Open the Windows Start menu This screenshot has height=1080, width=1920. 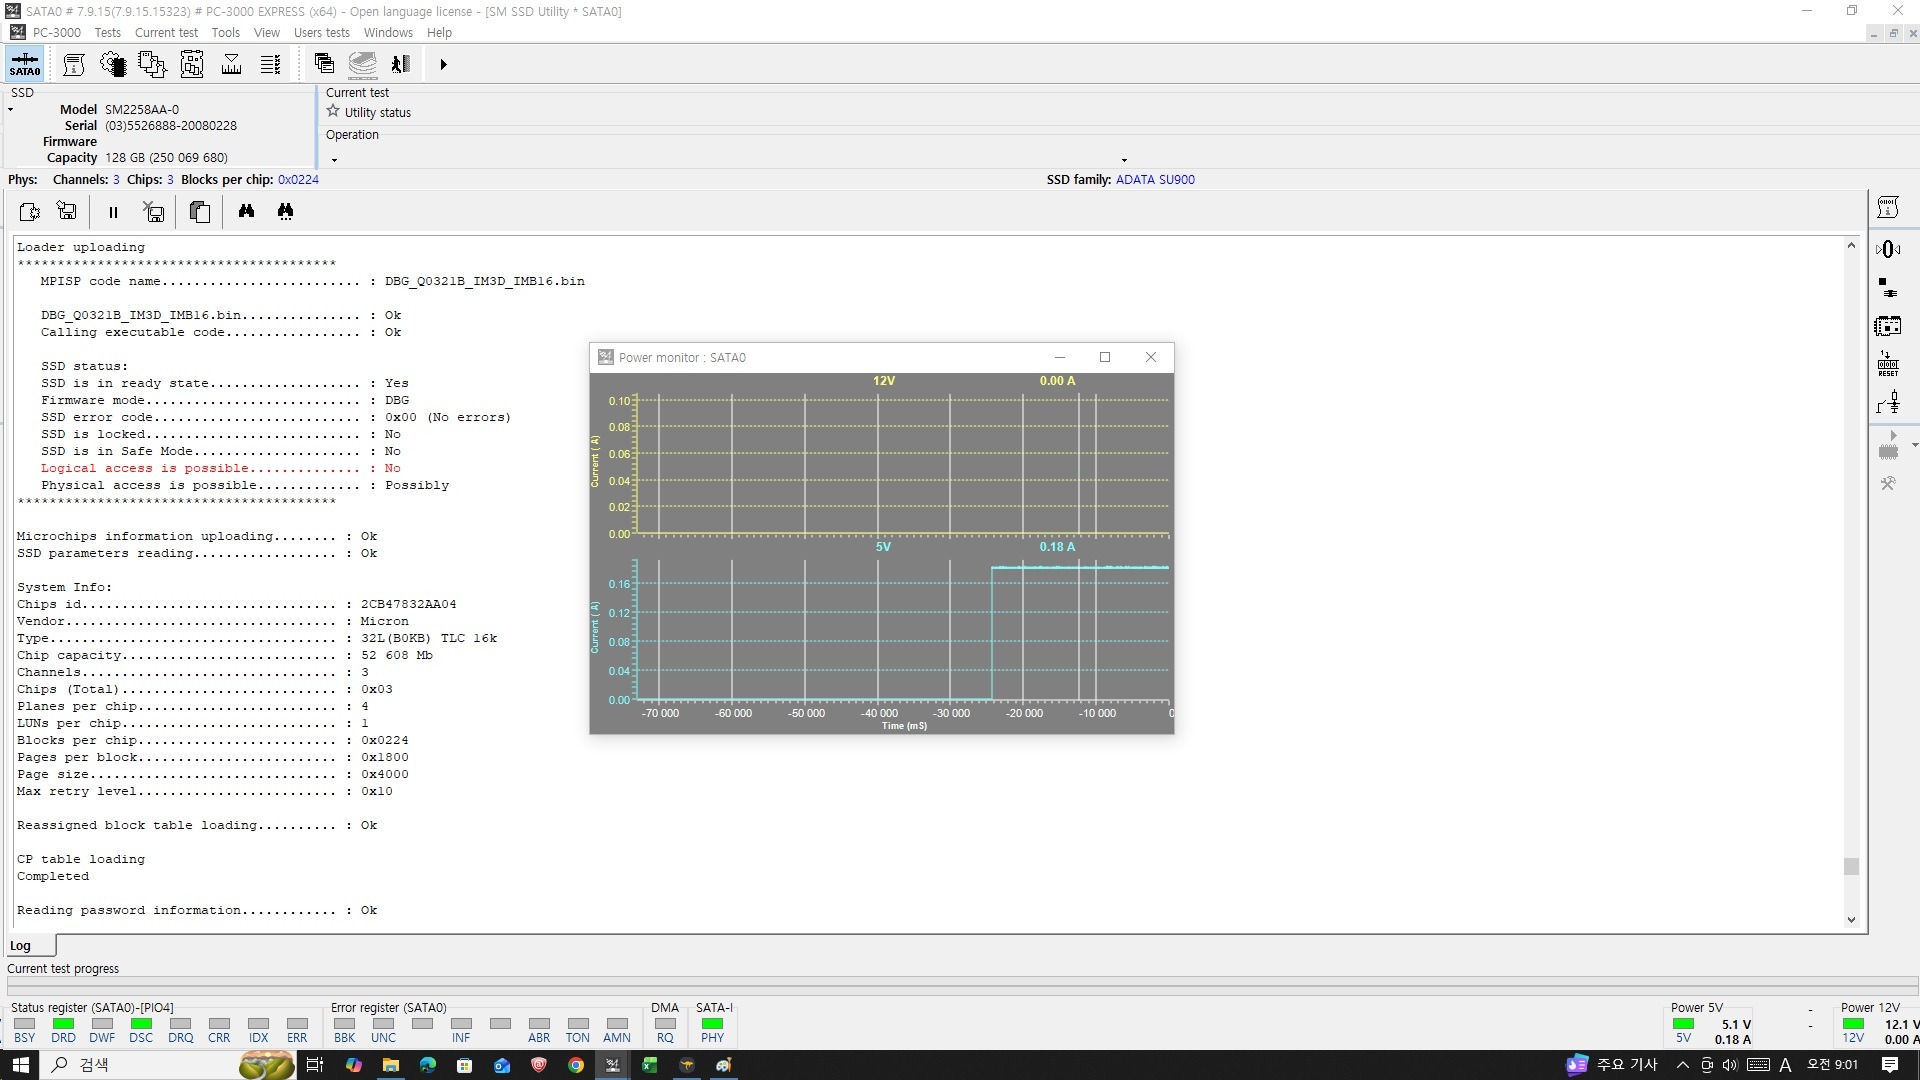click(20, 1065)
